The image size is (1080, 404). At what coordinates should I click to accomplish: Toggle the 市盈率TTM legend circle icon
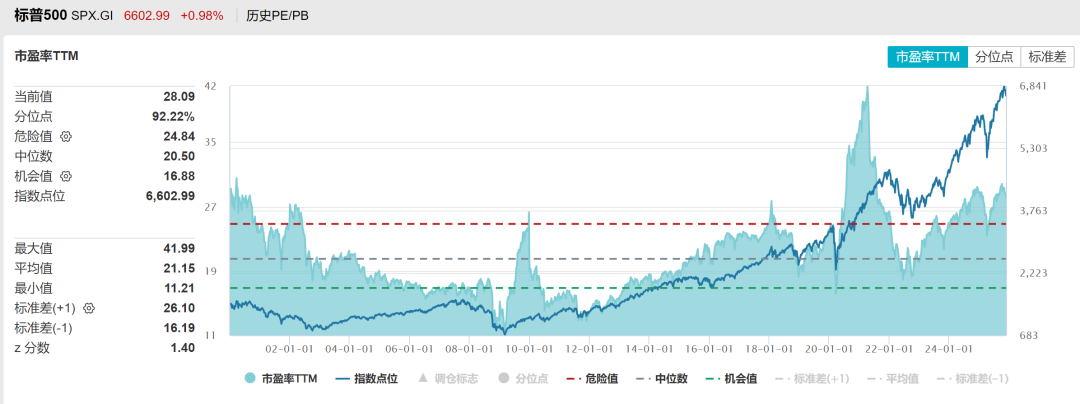251,379
